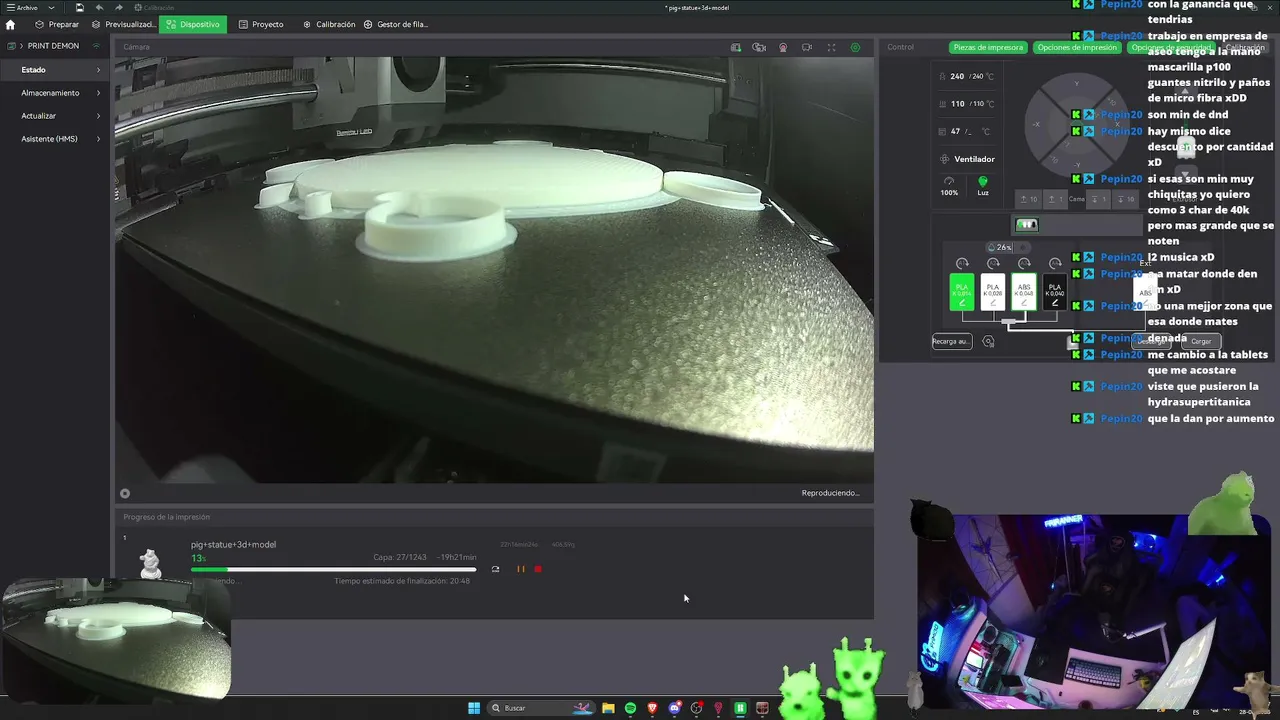Stop the current print job
Viewport: 1280px width, 720px height.
(538, 569)
